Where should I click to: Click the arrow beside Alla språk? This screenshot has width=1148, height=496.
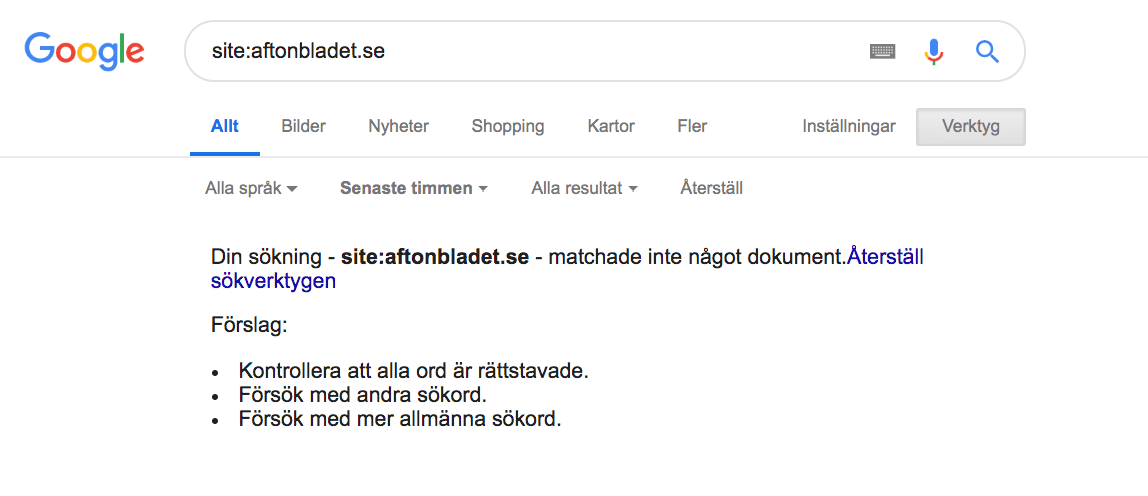click(292, 189)
